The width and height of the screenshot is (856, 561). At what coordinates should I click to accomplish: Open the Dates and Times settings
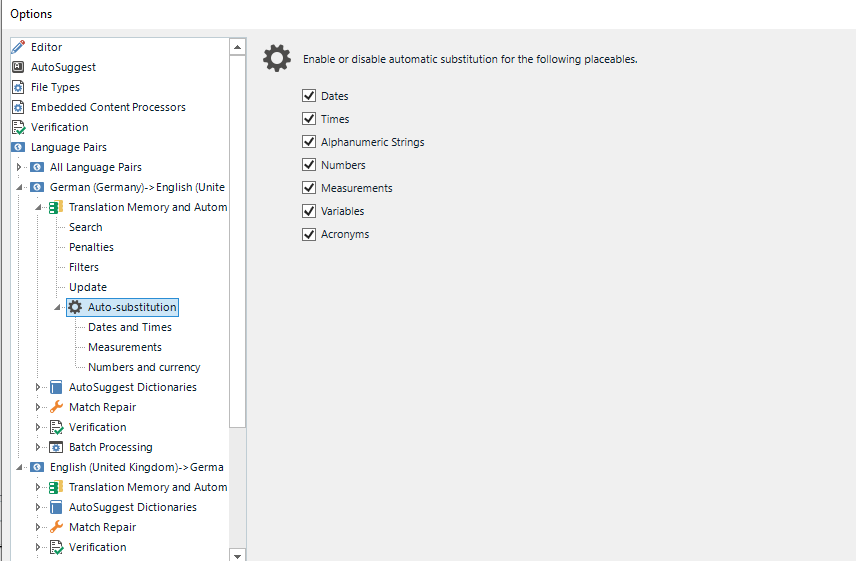130,327
